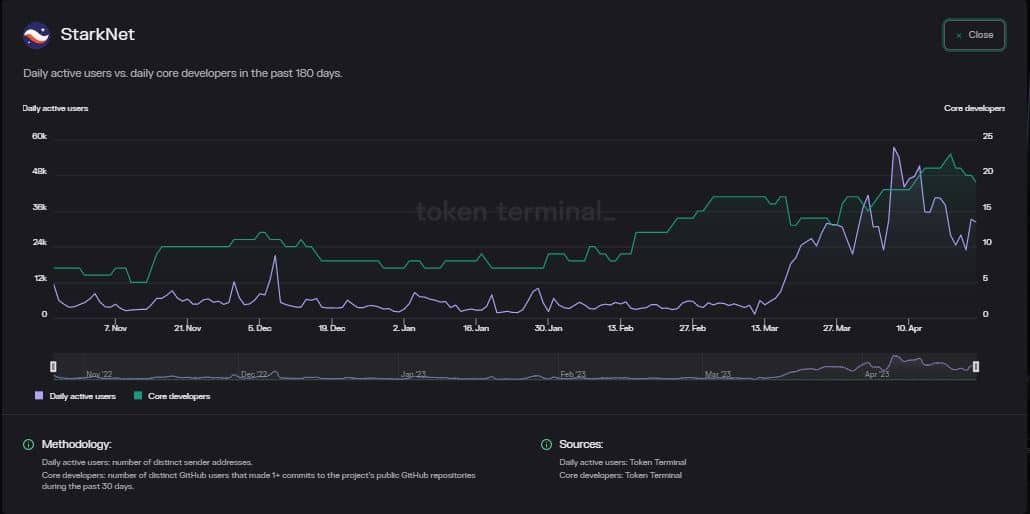Click the right range slider handle
Viewport: 1030px width, 514px height.
click(976, 366)
